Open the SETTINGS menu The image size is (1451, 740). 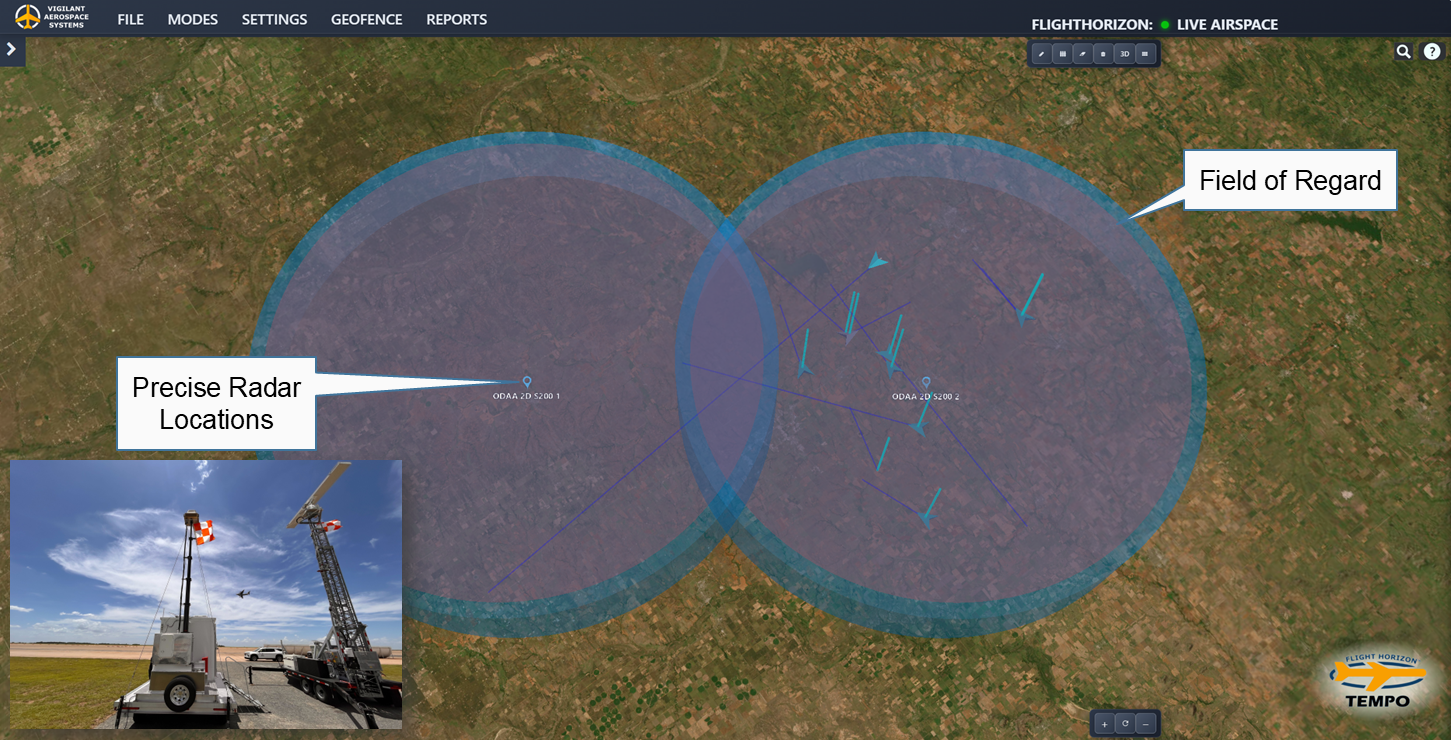click(x=274, y=20)
